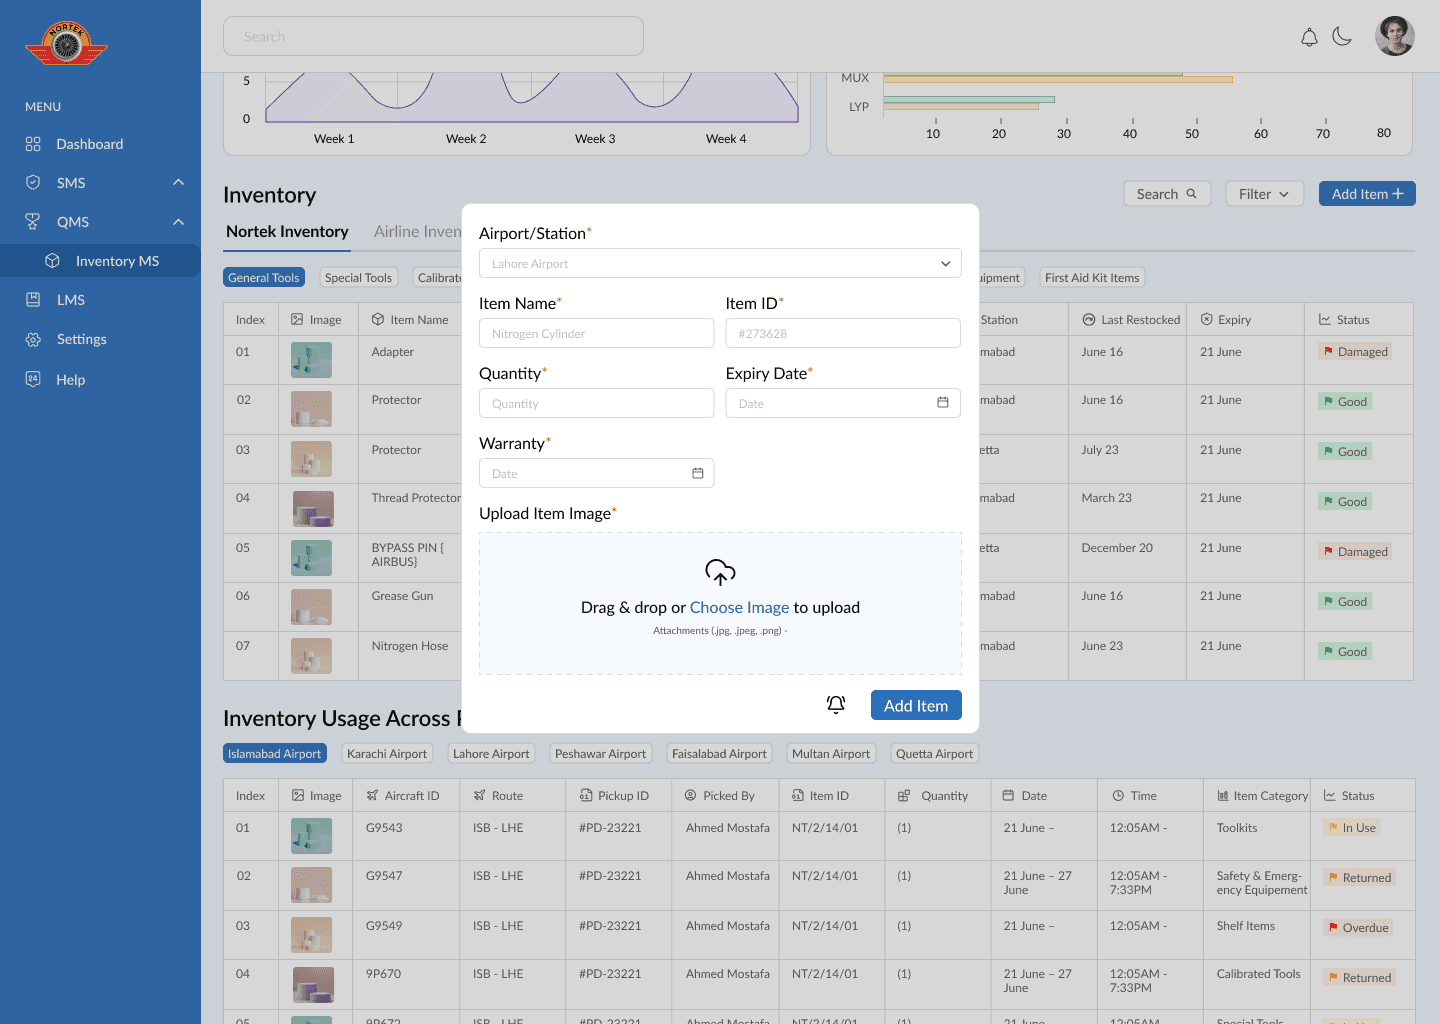Select Lahore Airport chip
Image resolution: width=1440 pixels, height=1024 pixels.
tap(491, 754)
